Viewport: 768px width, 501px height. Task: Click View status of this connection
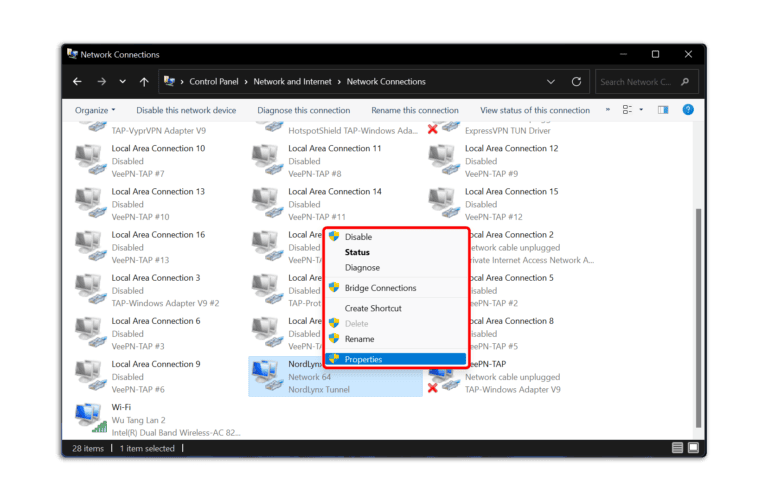pos(535,110)
